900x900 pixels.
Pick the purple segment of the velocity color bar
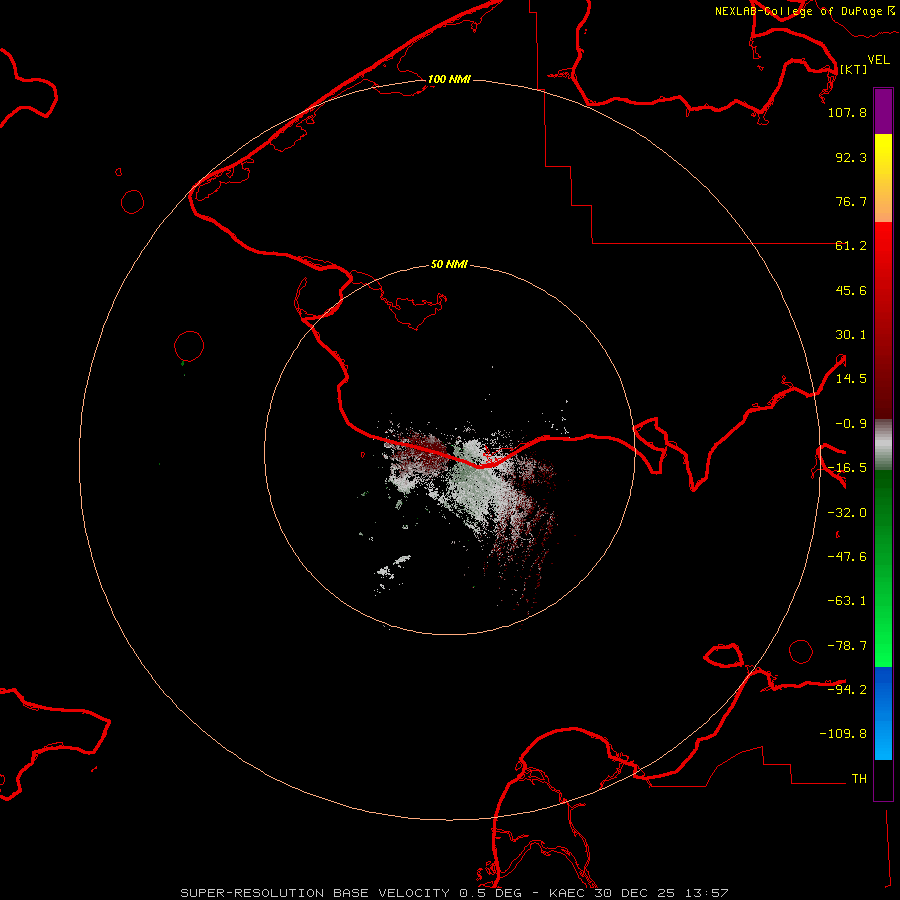click(883, 111)
